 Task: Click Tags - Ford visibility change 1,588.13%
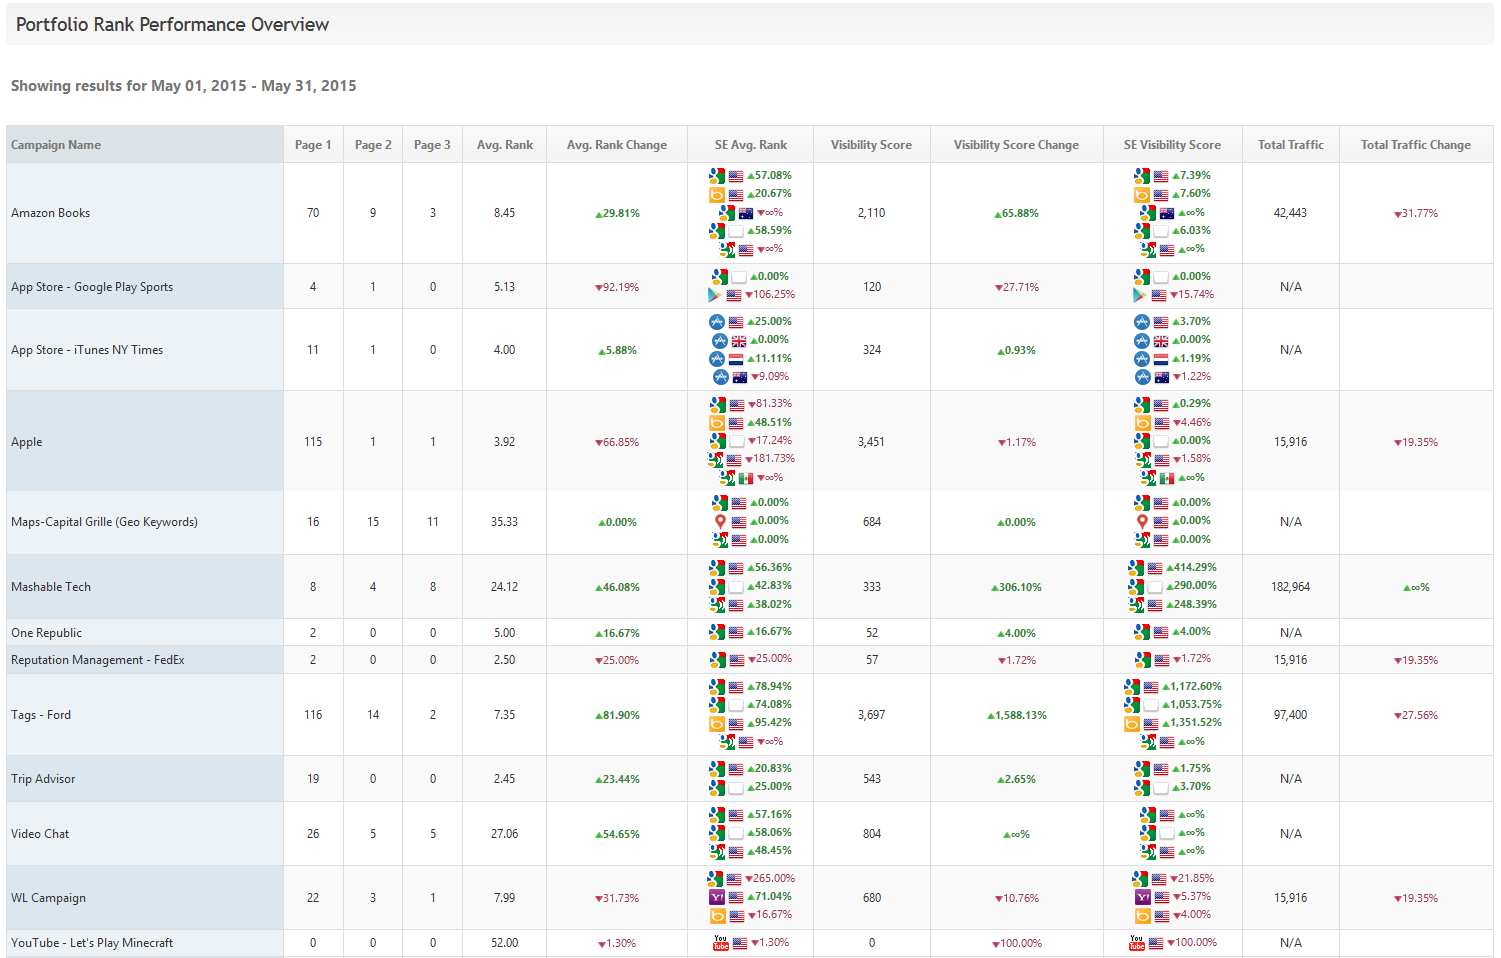[1017, 716]
